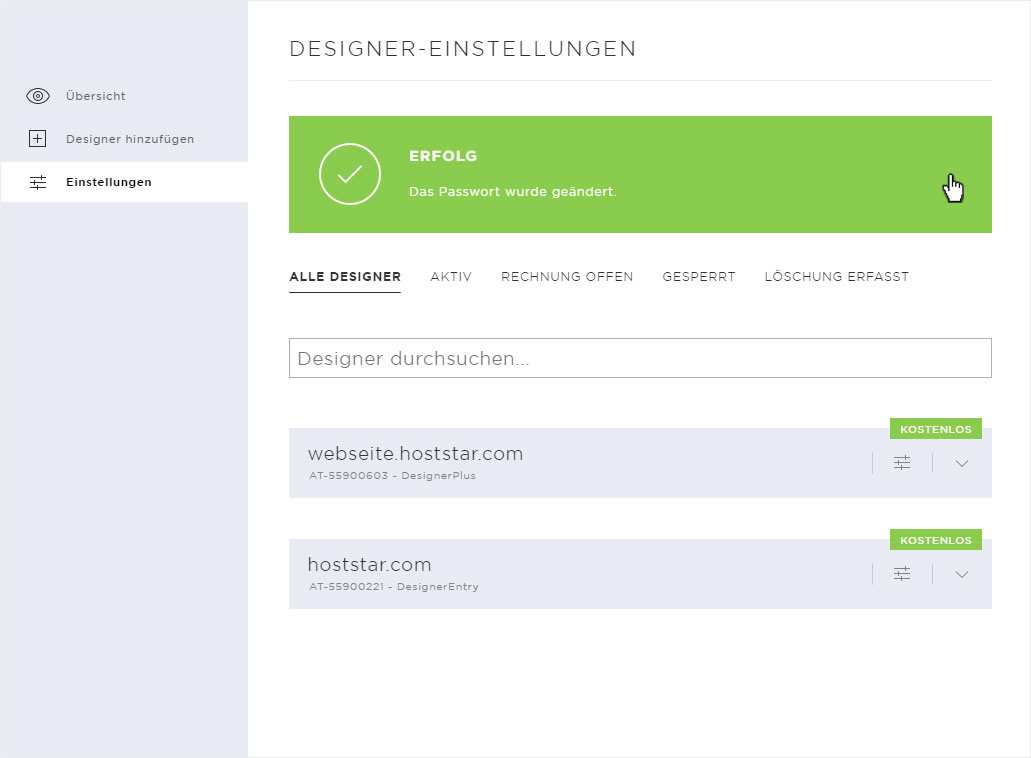
Task: Click the AT-55900221 - DesignerEntry text
Action: [x=394, y=586]
